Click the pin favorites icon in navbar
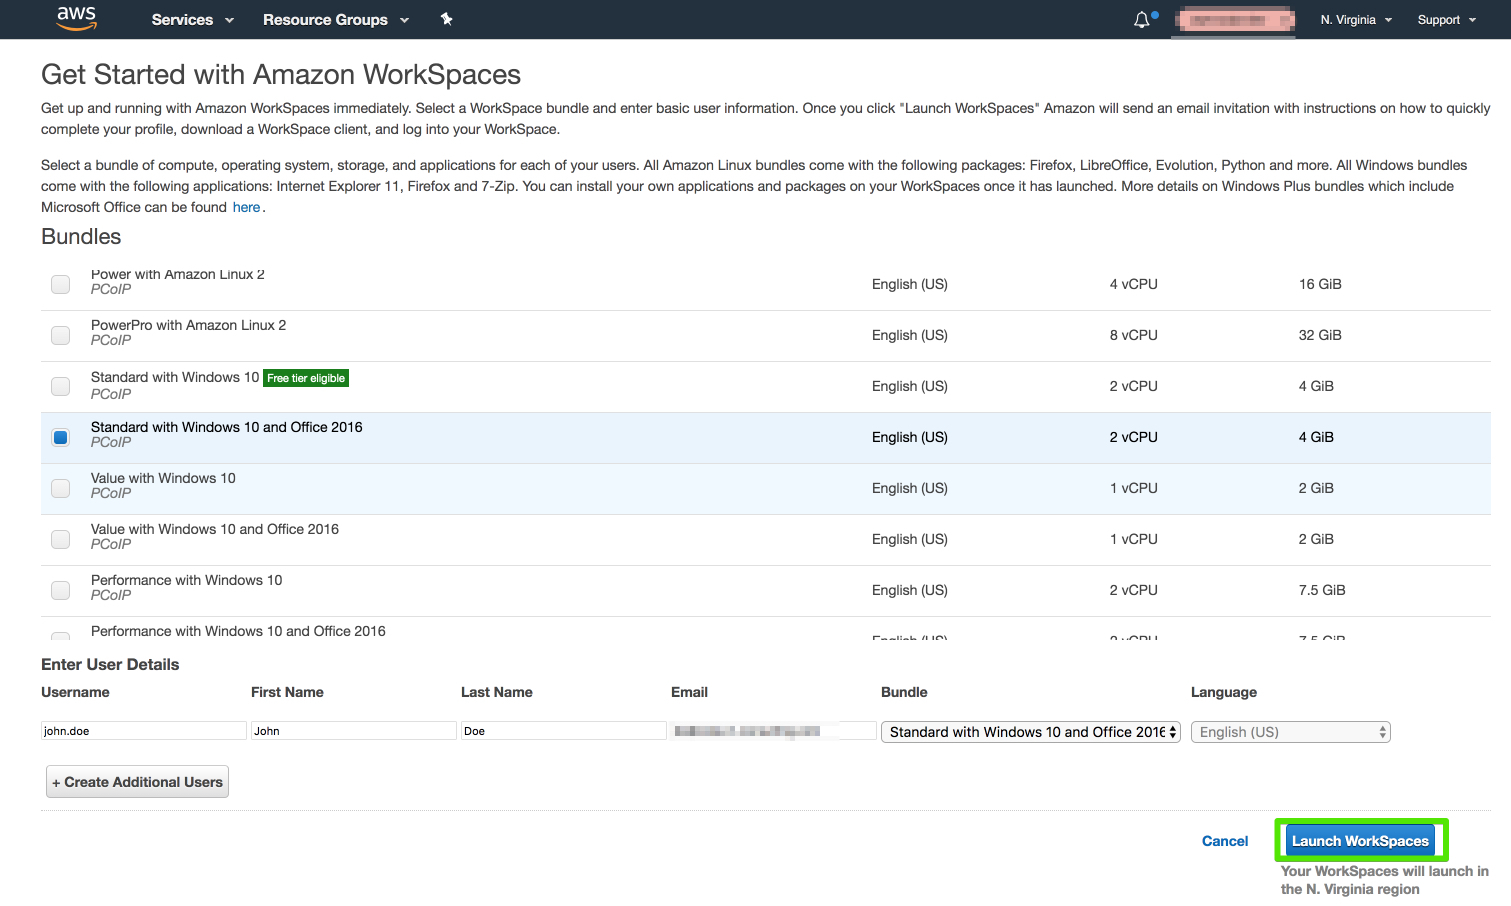 point(446,19)
